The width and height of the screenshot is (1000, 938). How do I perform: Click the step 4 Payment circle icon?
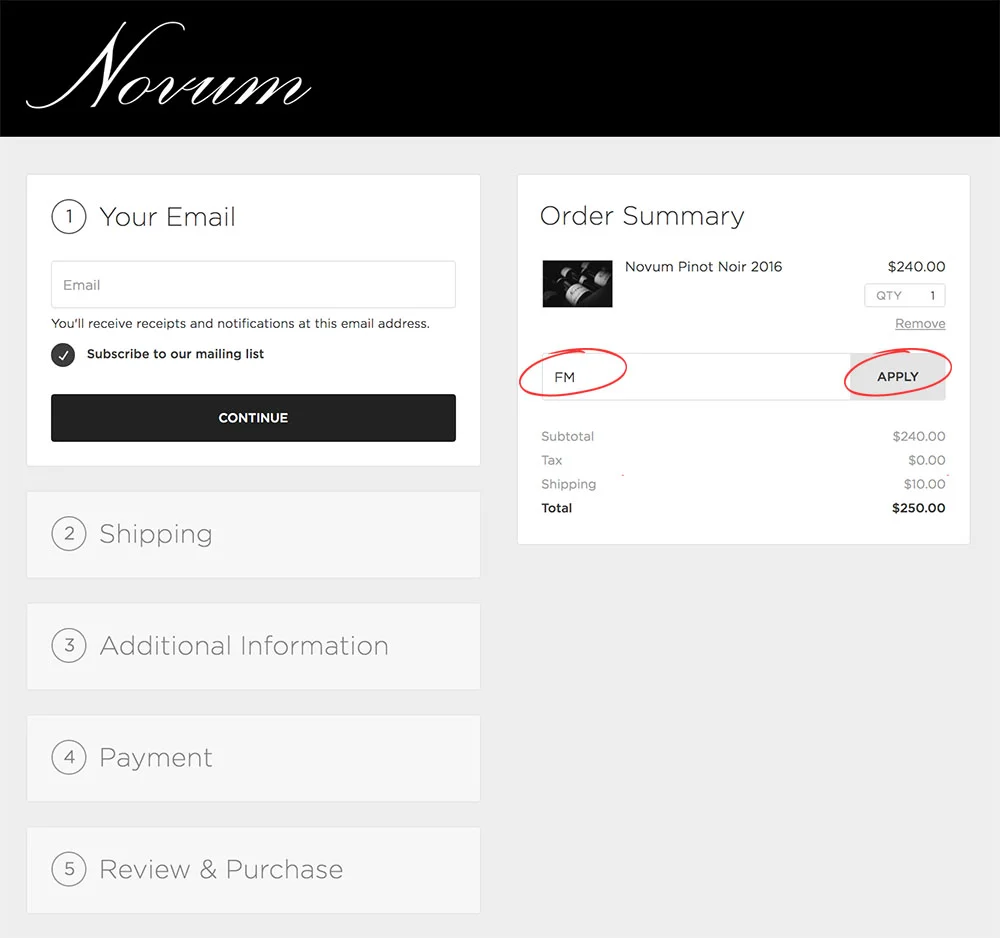(x=69, y=757)
